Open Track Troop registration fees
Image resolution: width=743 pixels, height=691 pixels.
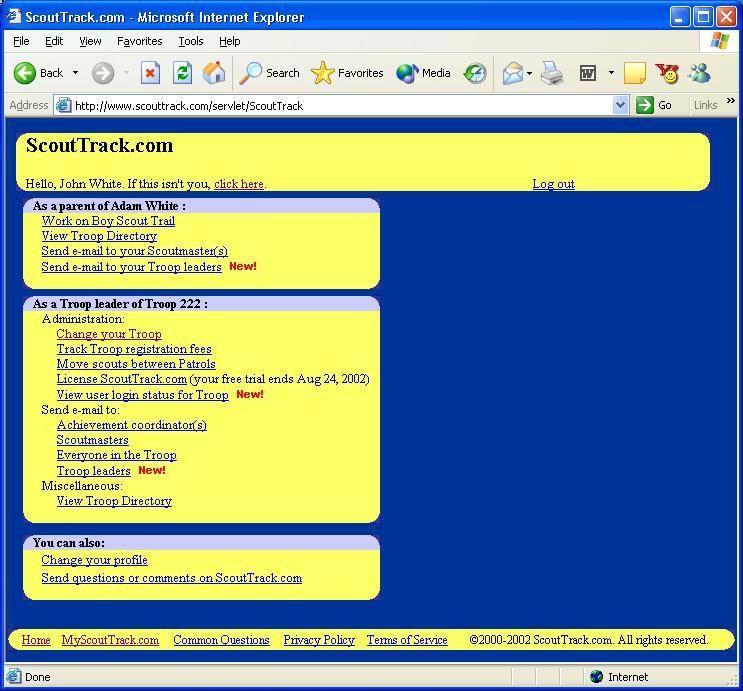pos(134,349)
